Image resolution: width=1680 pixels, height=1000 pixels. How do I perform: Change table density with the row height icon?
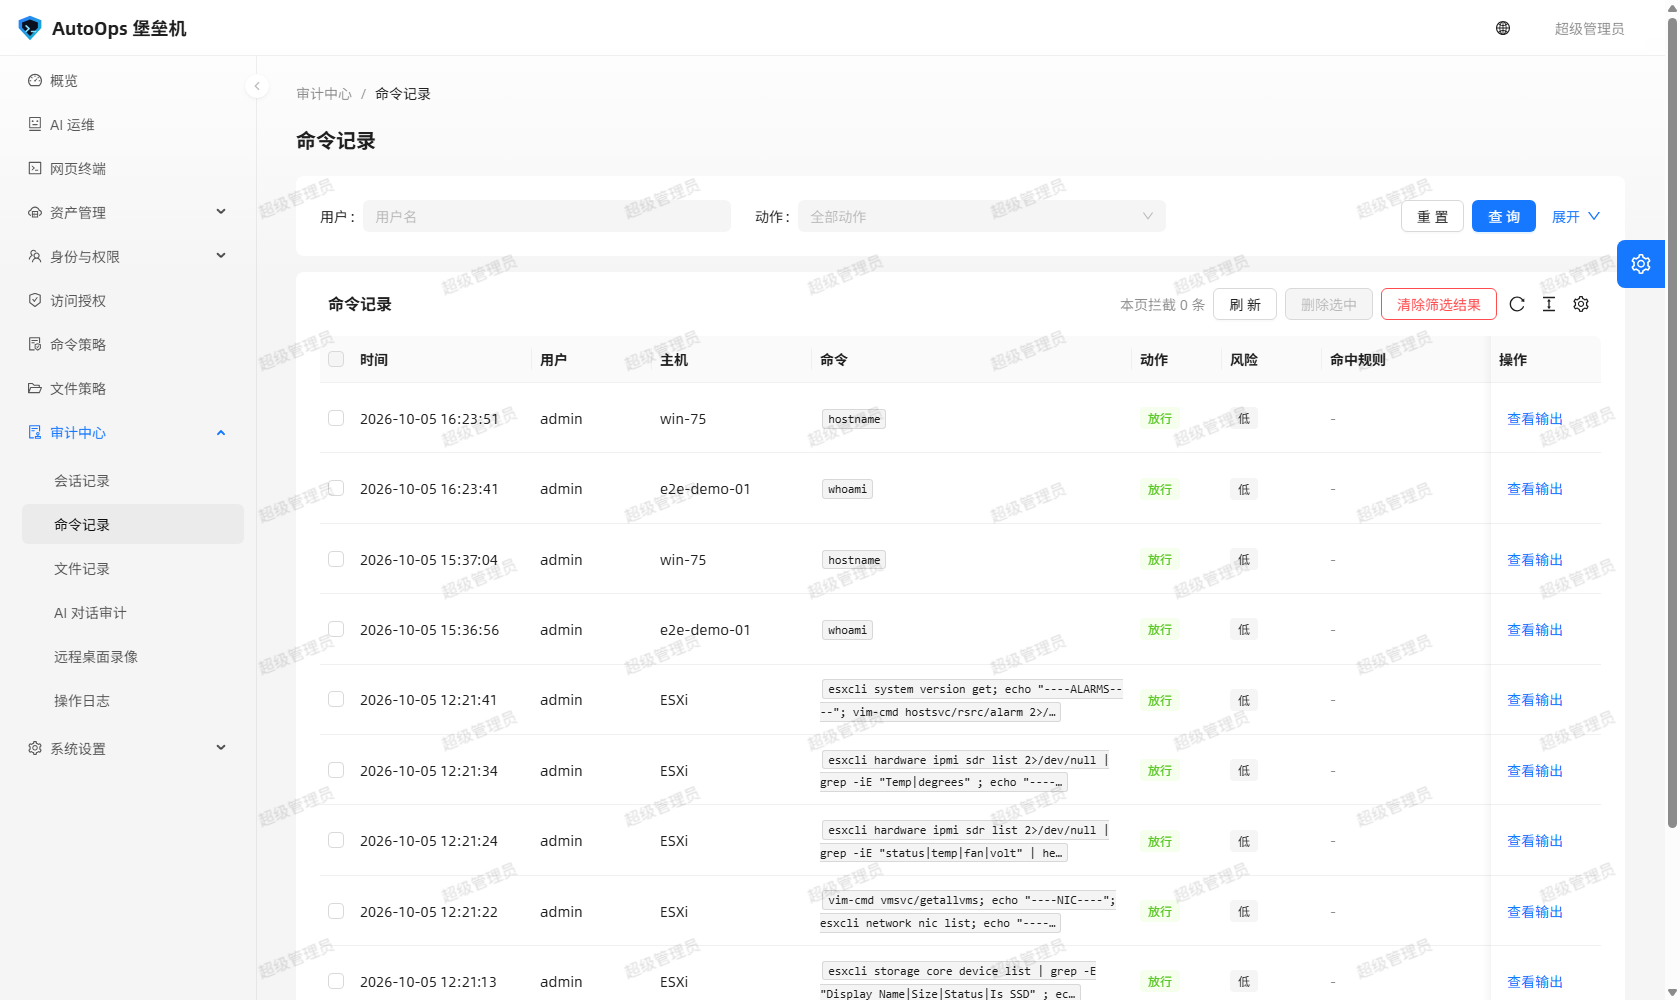(1549, 304)
